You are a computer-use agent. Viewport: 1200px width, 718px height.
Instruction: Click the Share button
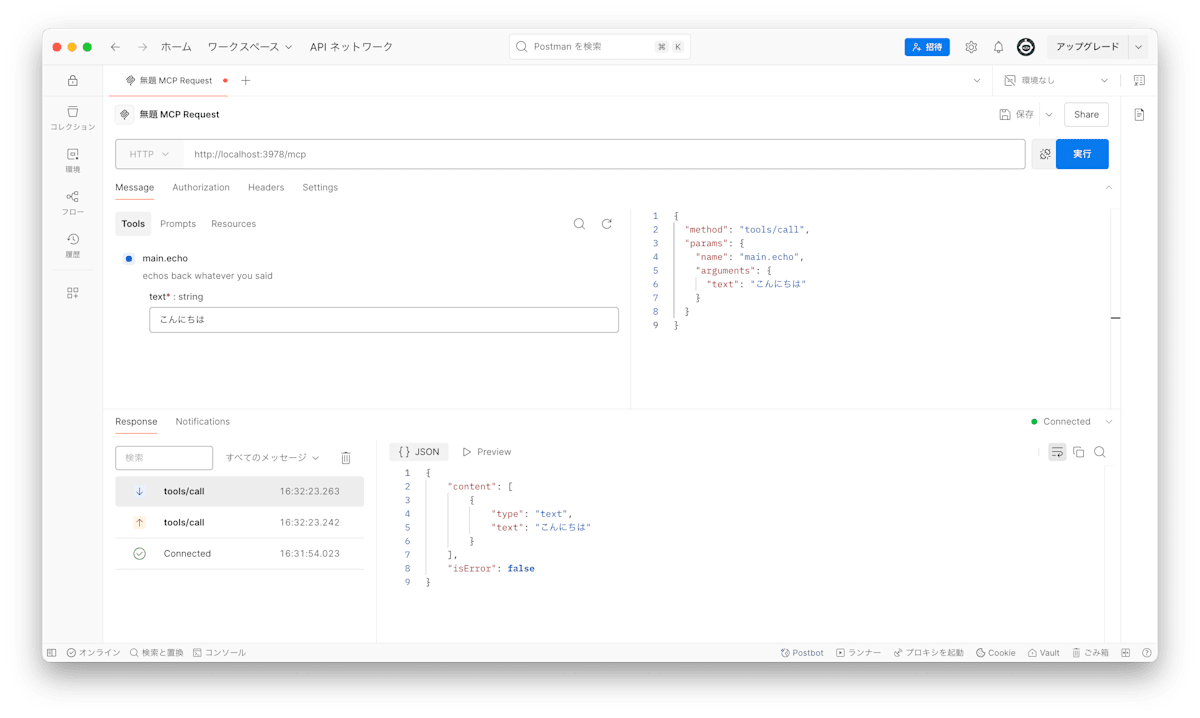tap(1086, 115)
